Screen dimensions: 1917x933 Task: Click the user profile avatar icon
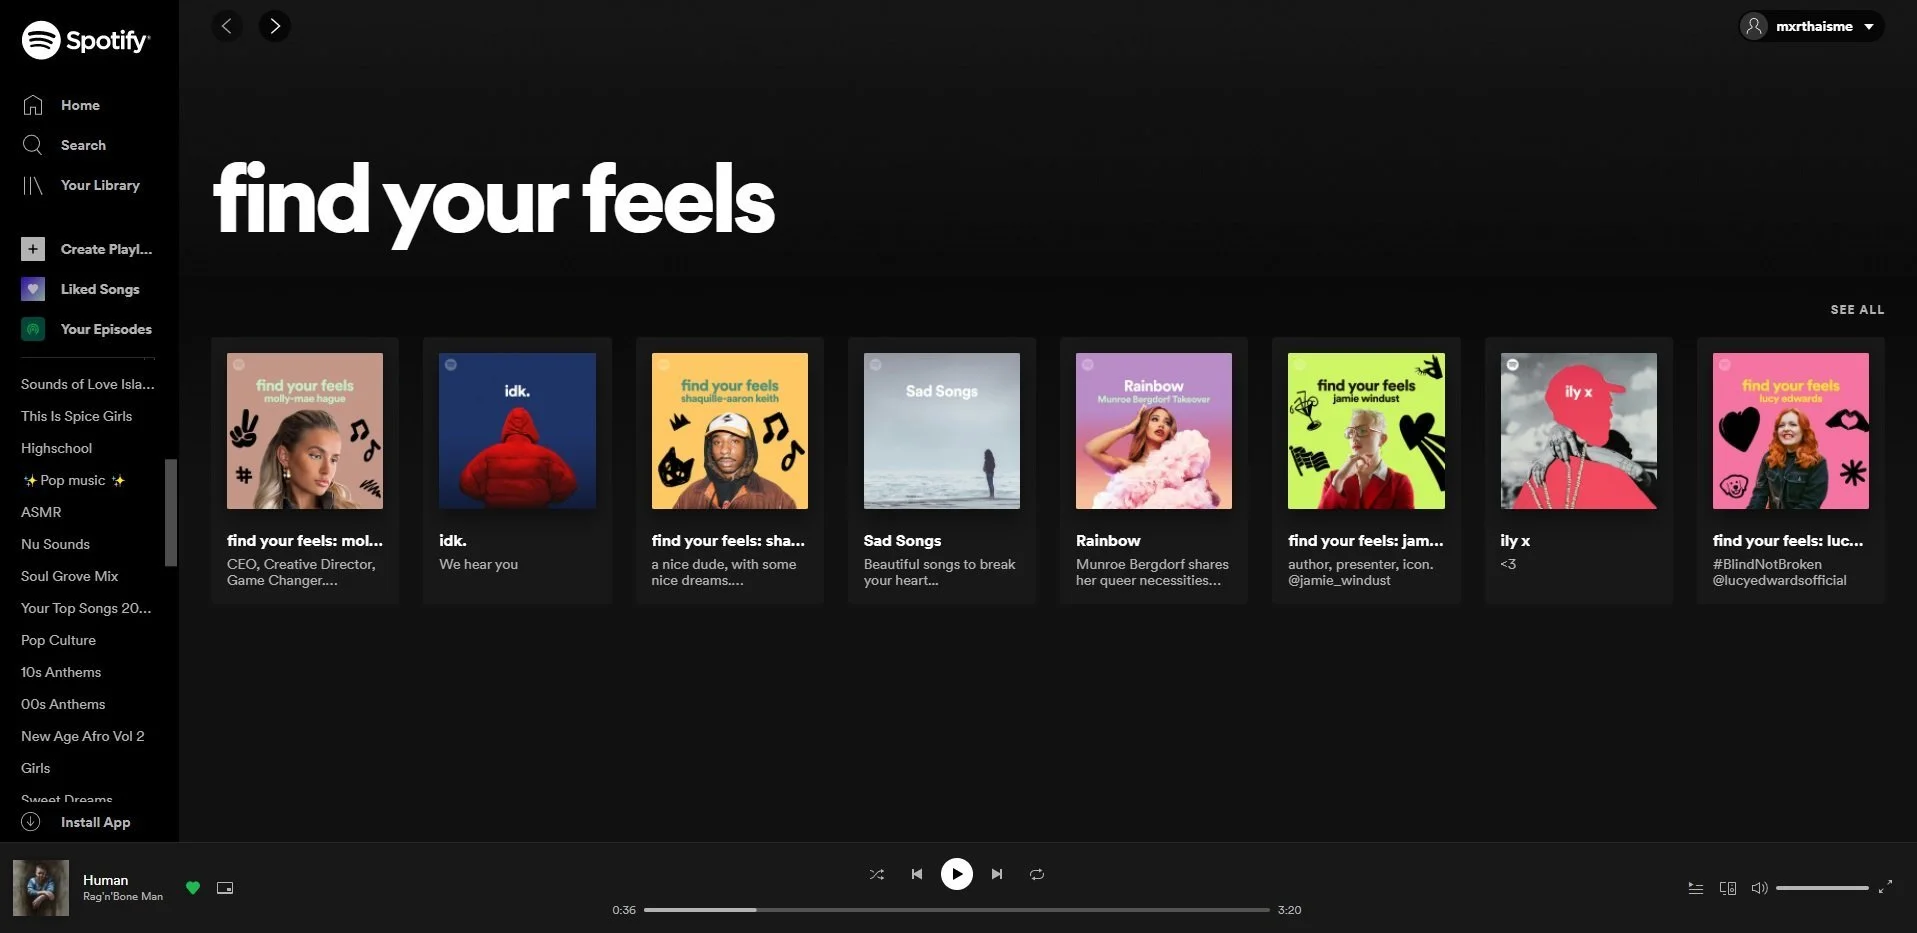coord(1754,26)
